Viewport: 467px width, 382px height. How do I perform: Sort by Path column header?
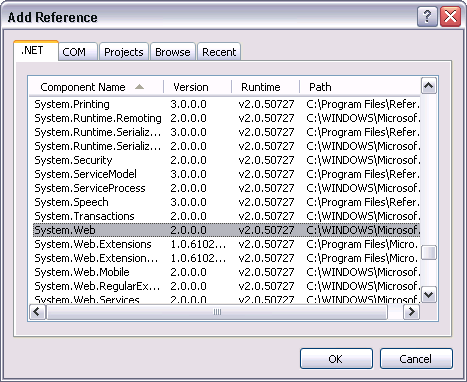(x=360, y=87)
